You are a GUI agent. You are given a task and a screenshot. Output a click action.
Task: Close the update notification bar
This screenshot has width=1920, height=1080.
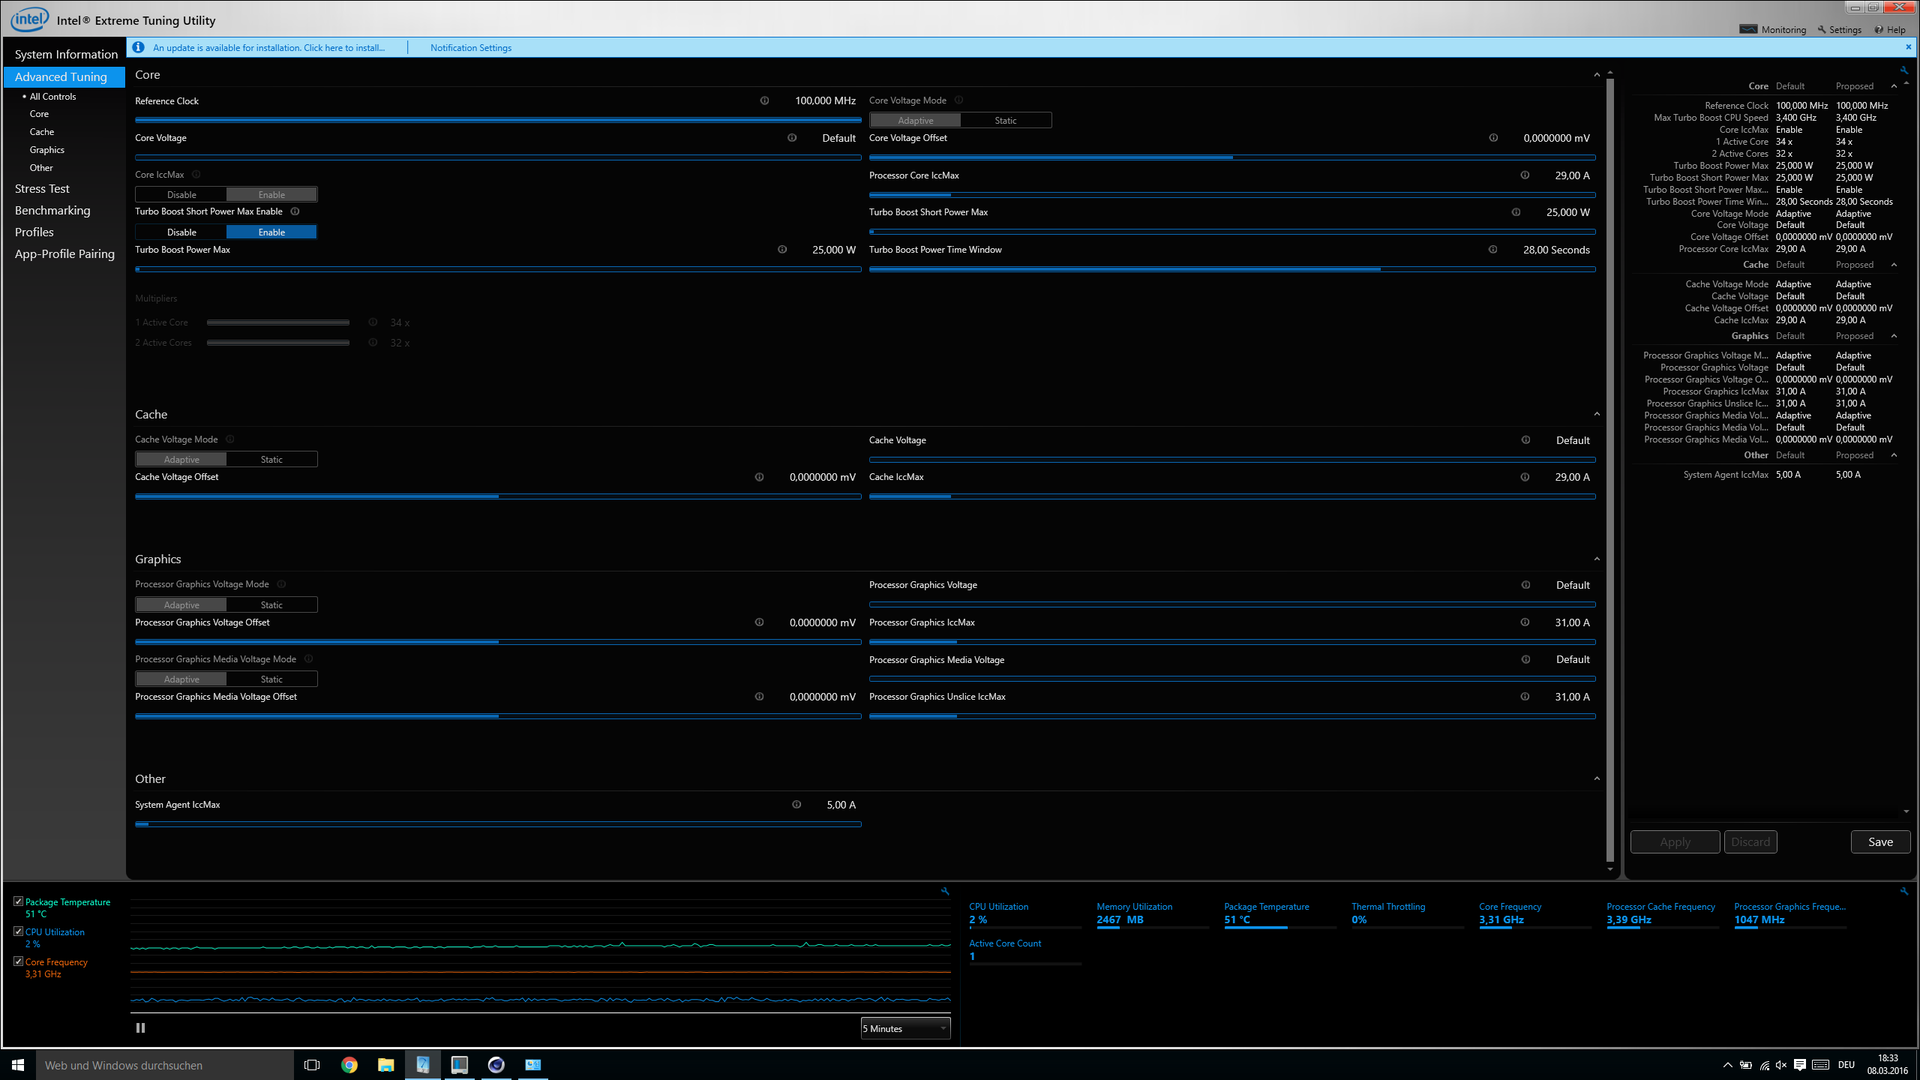(x=1908, y=47)
